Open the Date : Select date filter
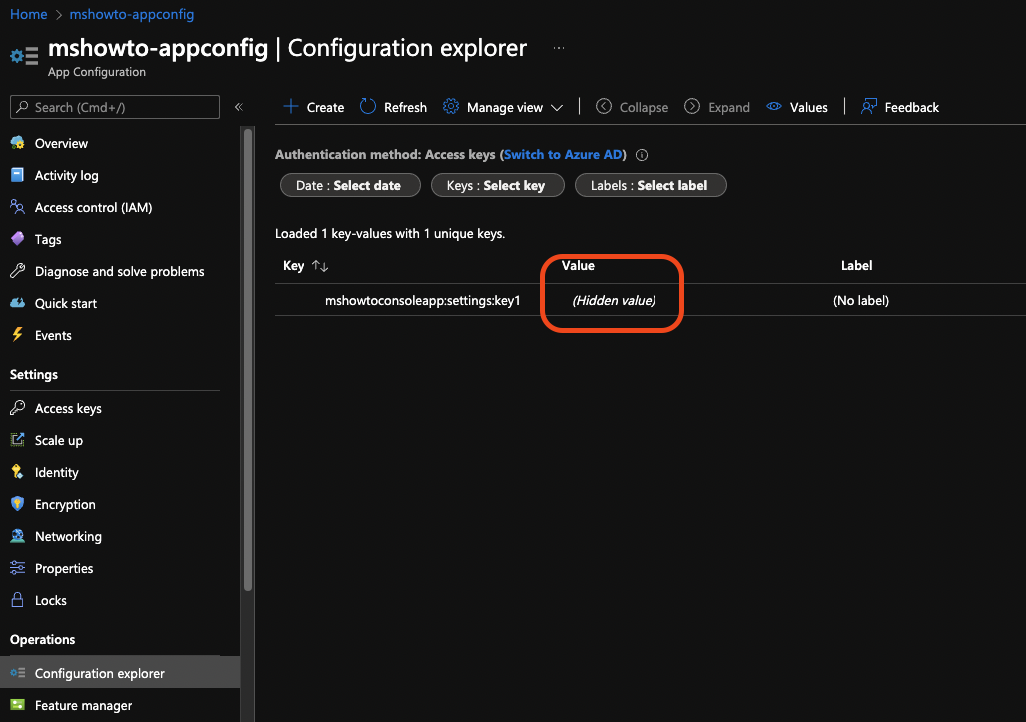The width and height of the screenshot is (1026, 722). [x=350, y=185]
